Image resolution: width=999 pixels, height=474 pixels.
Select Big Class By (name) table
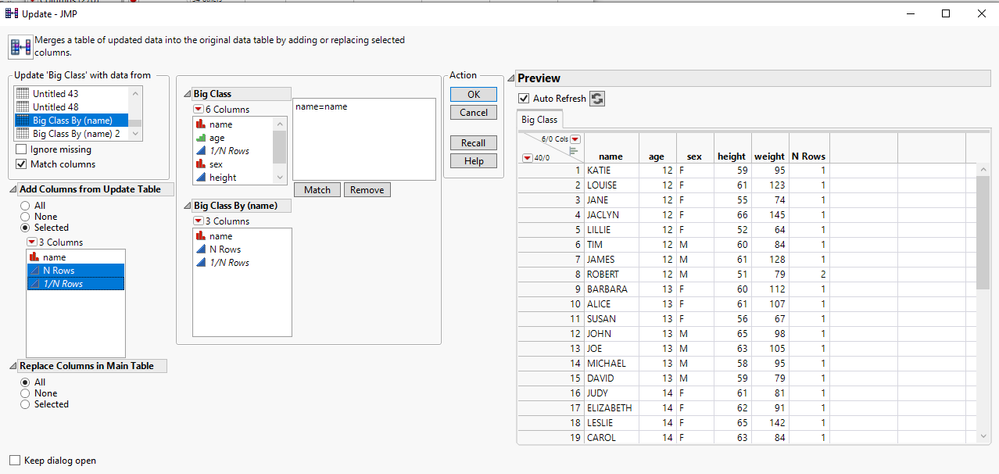tap(71, 120)
